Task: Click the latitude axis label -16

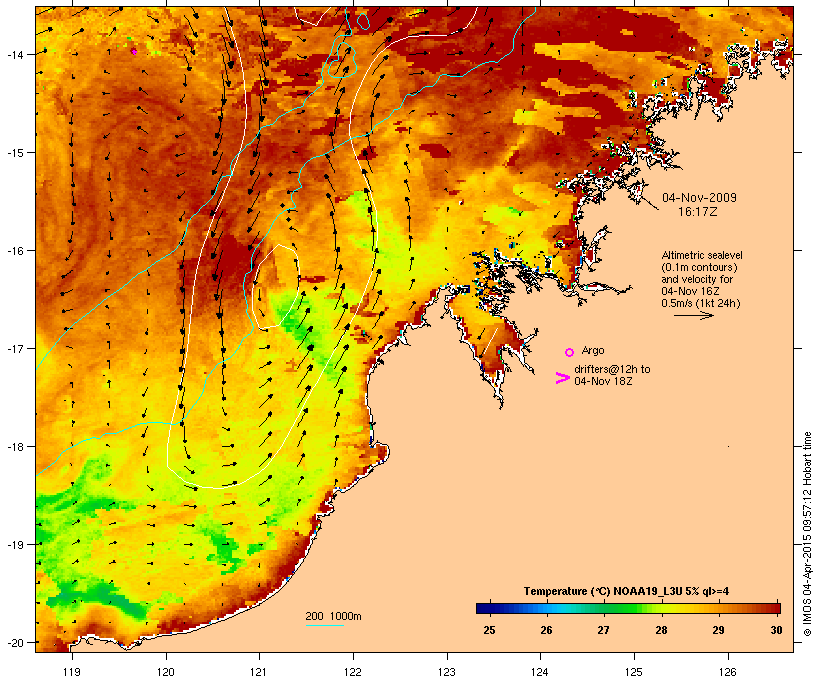Action: pyautogui.click(x=15, y=251)
